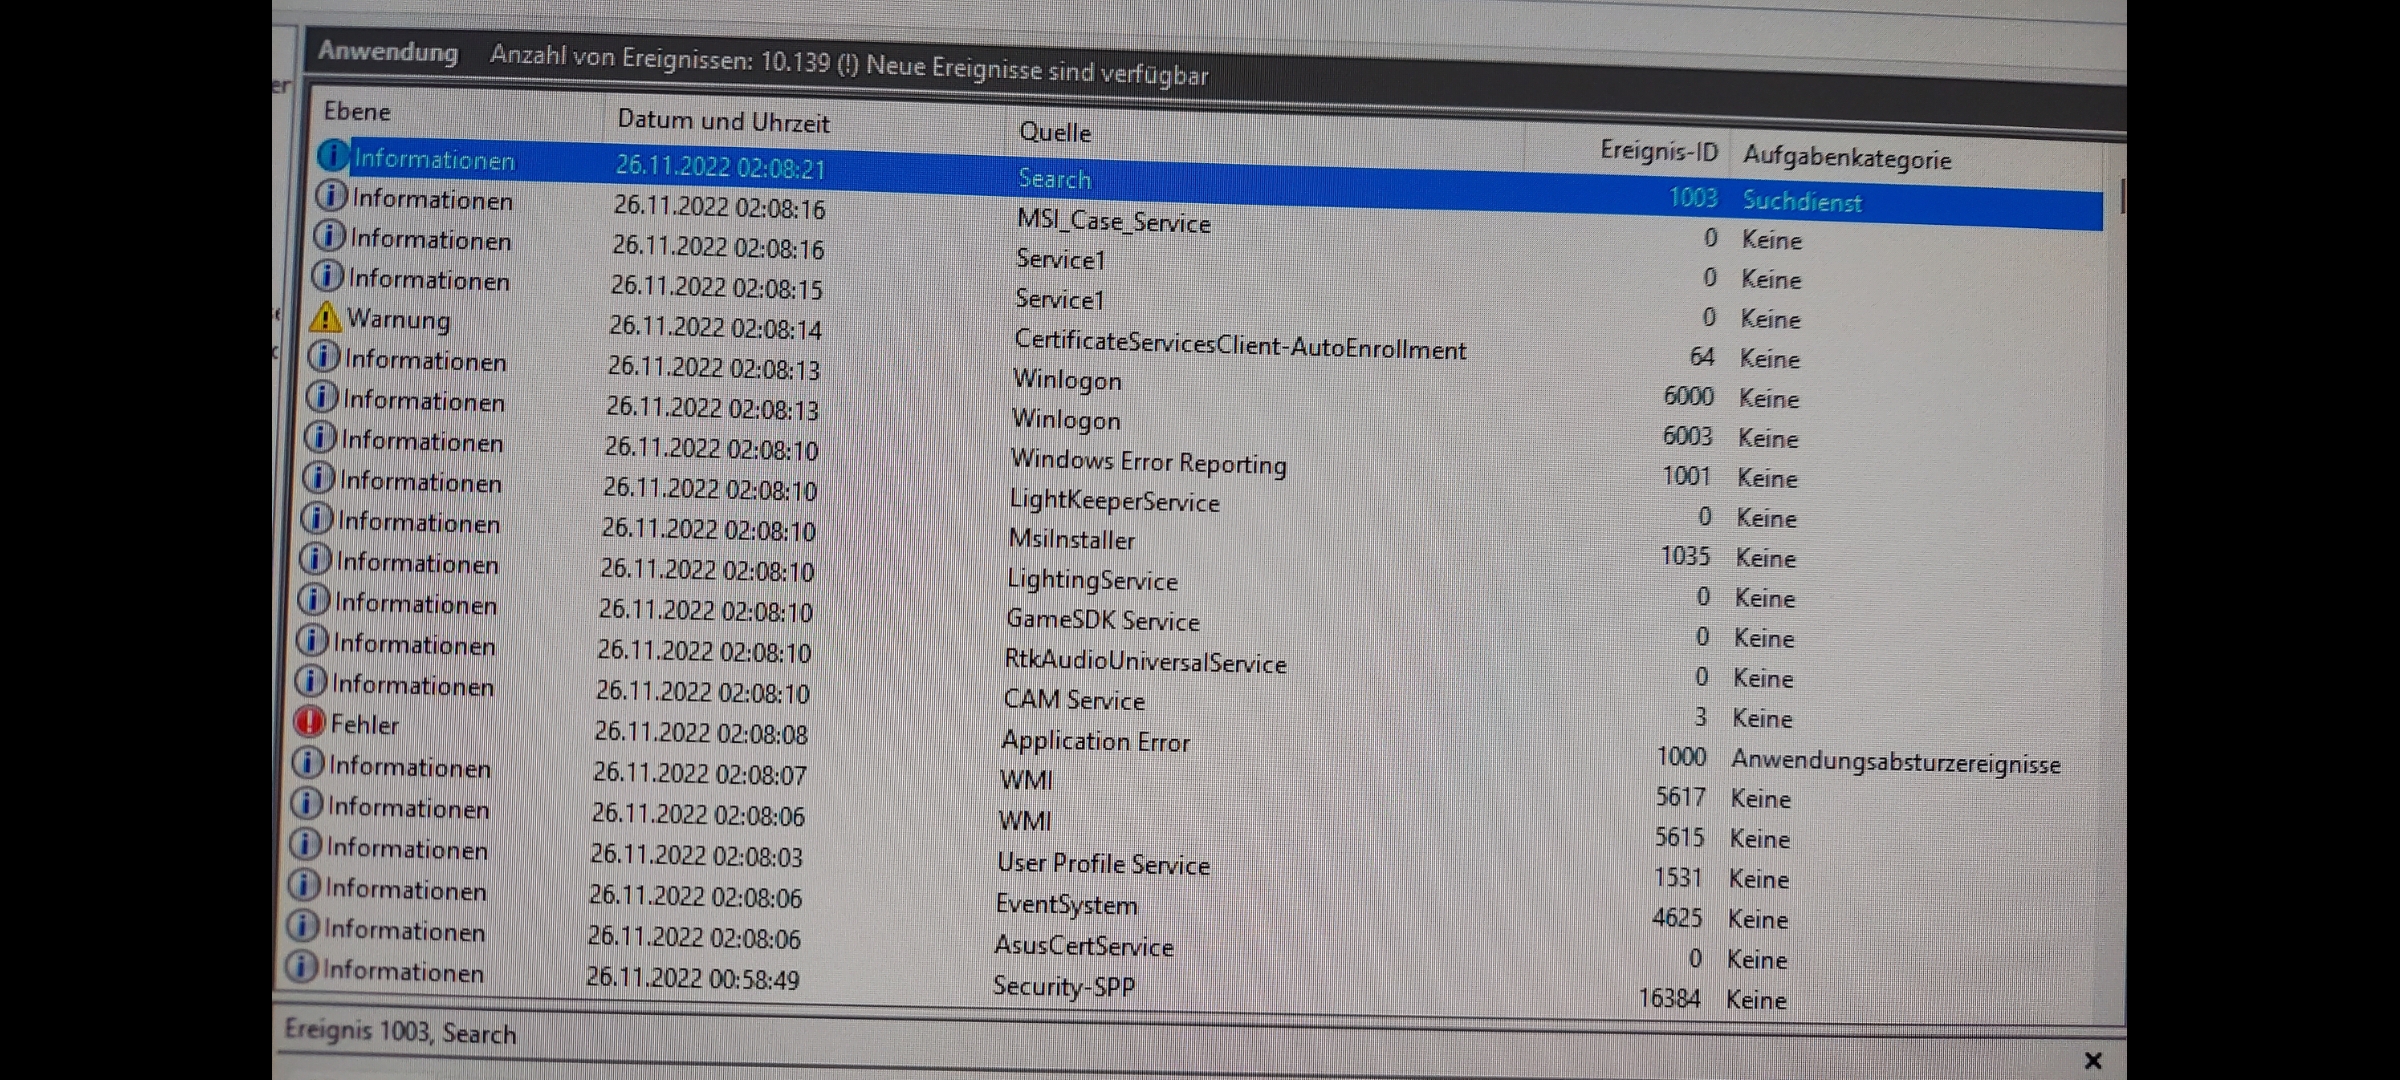Select the Winlogon event with ID 6003
Viewport: 2400px width, 1080px height.
point(1065,420)
